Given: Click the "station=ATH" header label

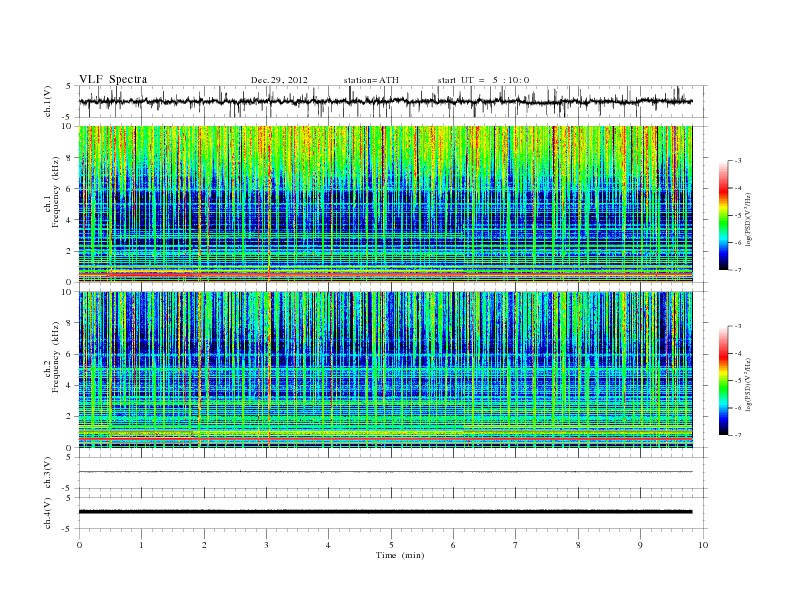Looking at the screenshot, I should [x=371, y=80].
